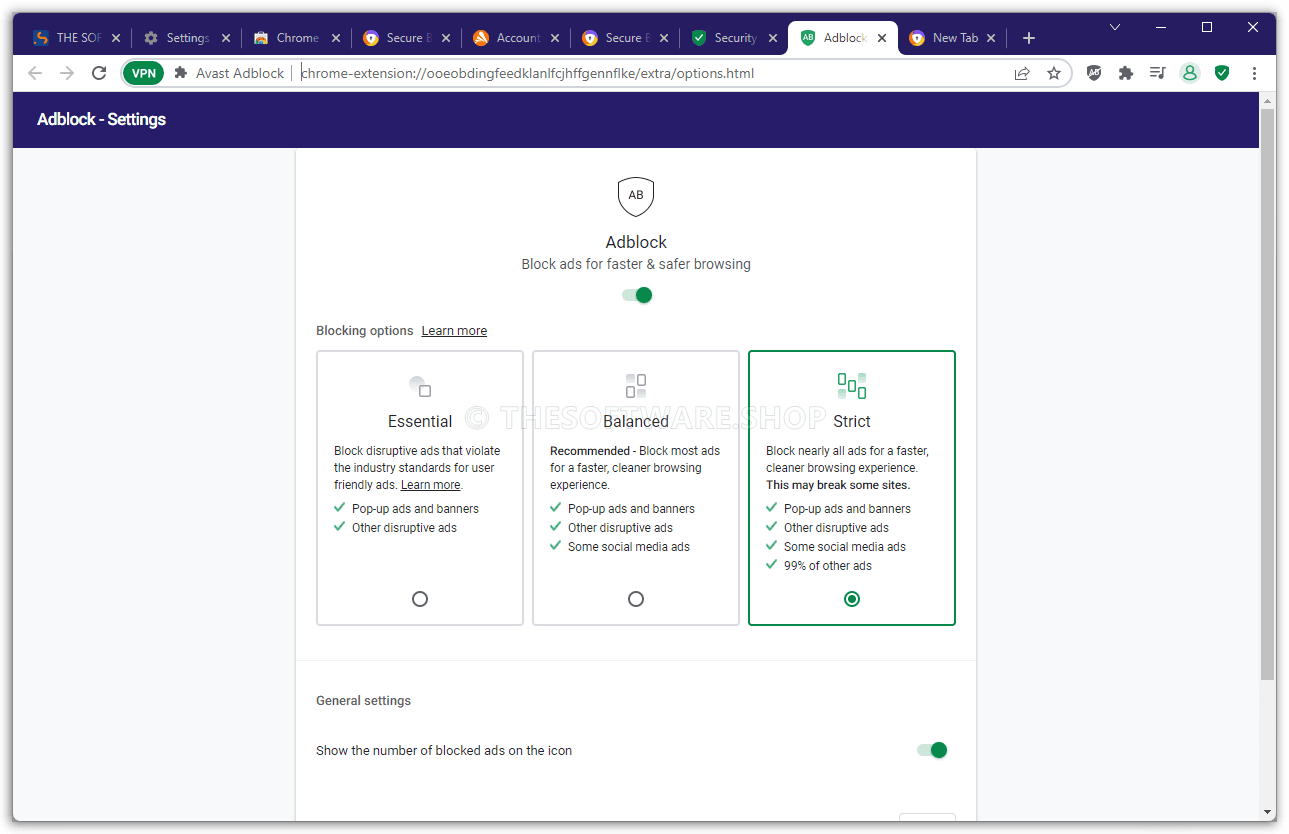1289x834 pixels.
Task: Select the Balanced radio button
Action: 636,599
